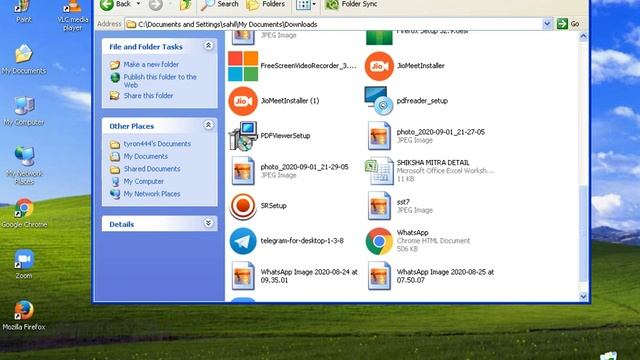Expand the Details panel

point(208,223)
